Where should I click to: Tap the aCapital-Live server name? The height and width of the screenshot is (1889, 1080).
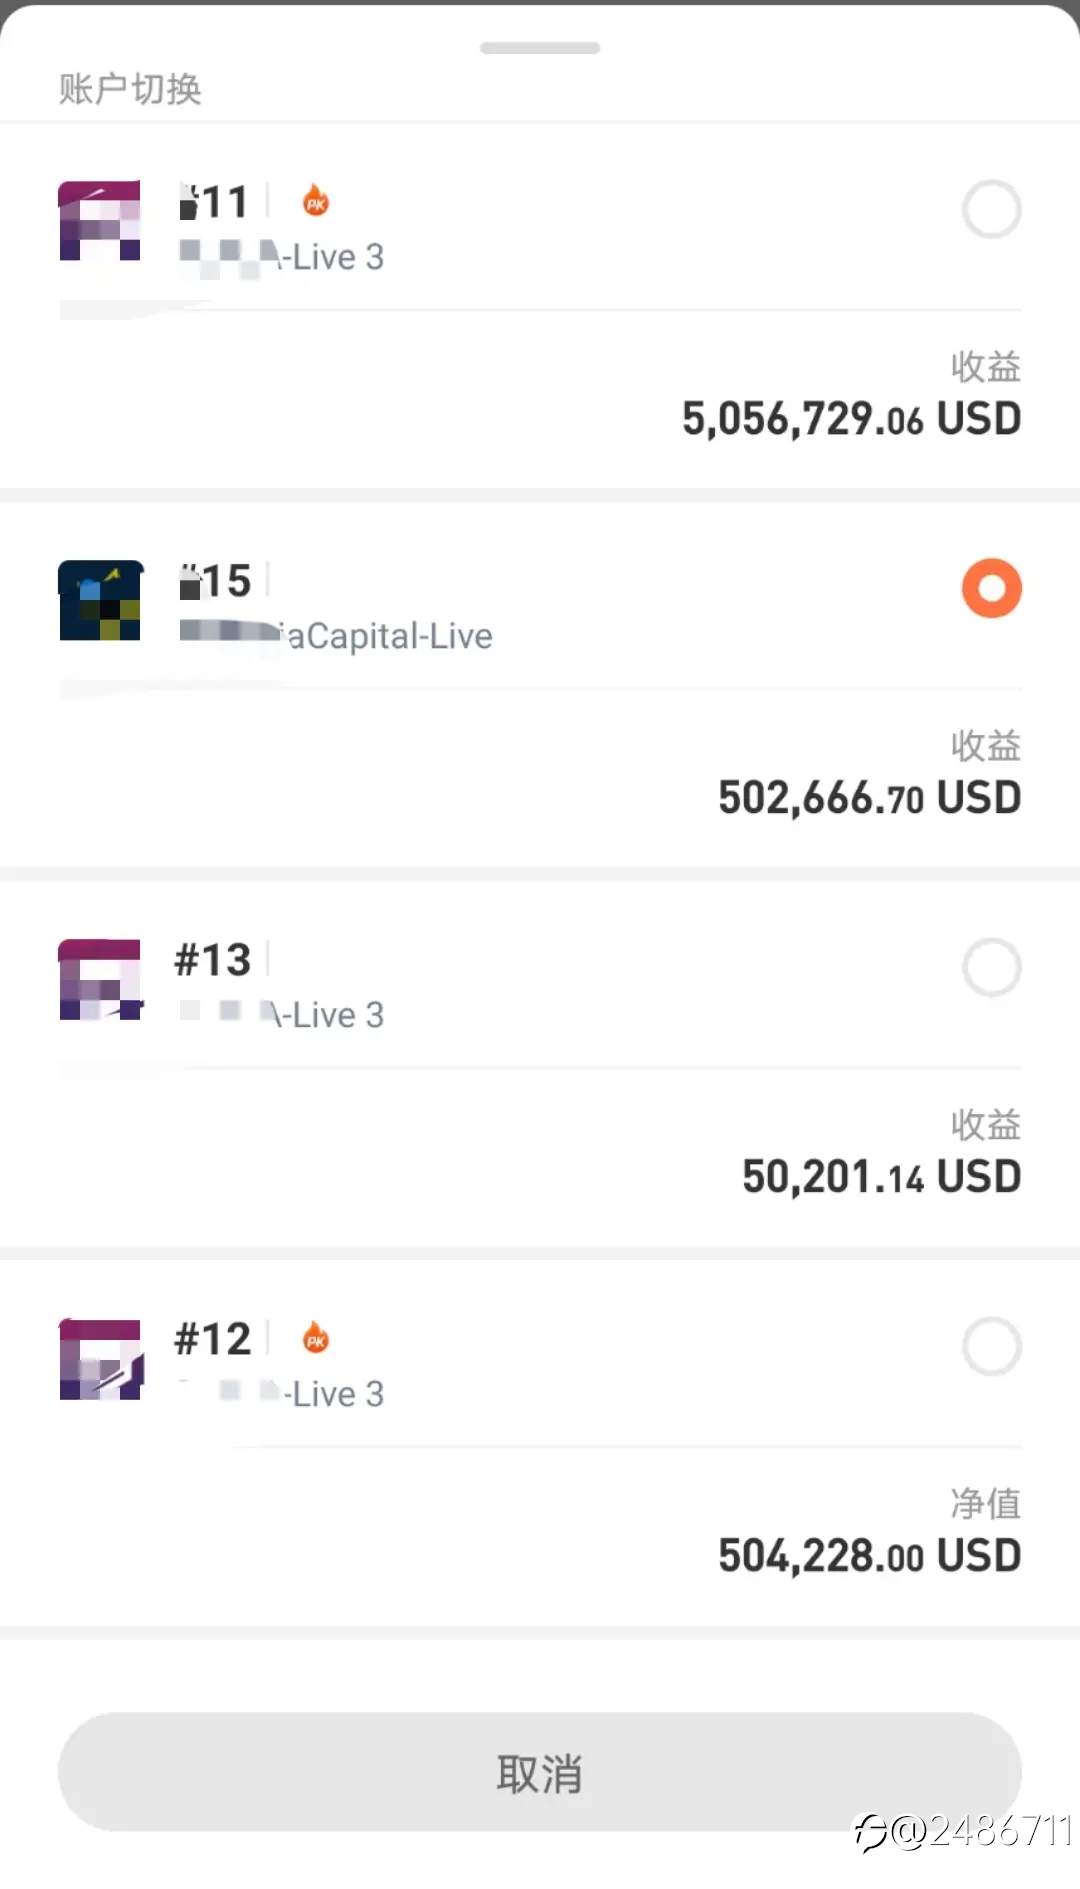(x=388, y=636)
